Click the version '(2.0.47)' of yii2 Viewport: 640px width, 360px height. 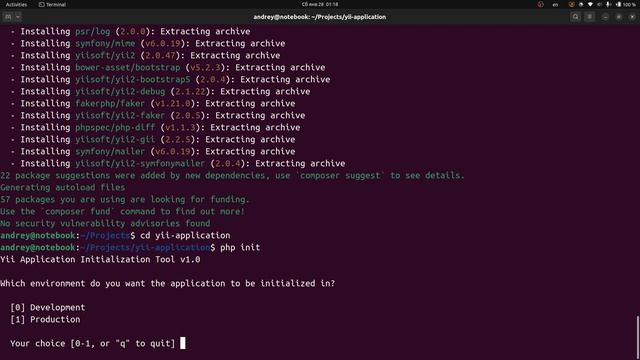(x=160, y=56)
